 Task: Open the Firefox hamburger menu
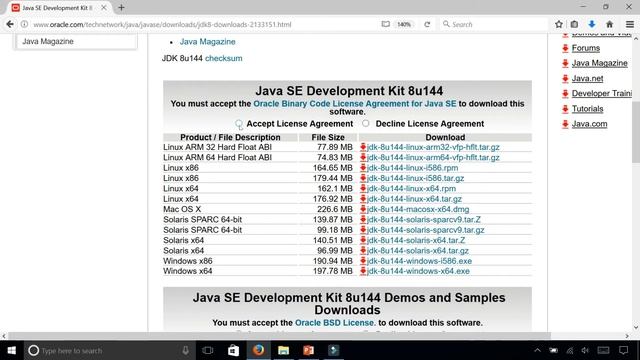pos(630,24)
